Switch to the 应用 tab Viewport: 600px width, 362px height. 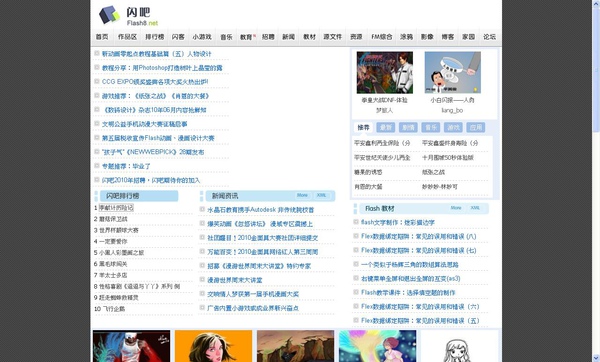(476, 127)
